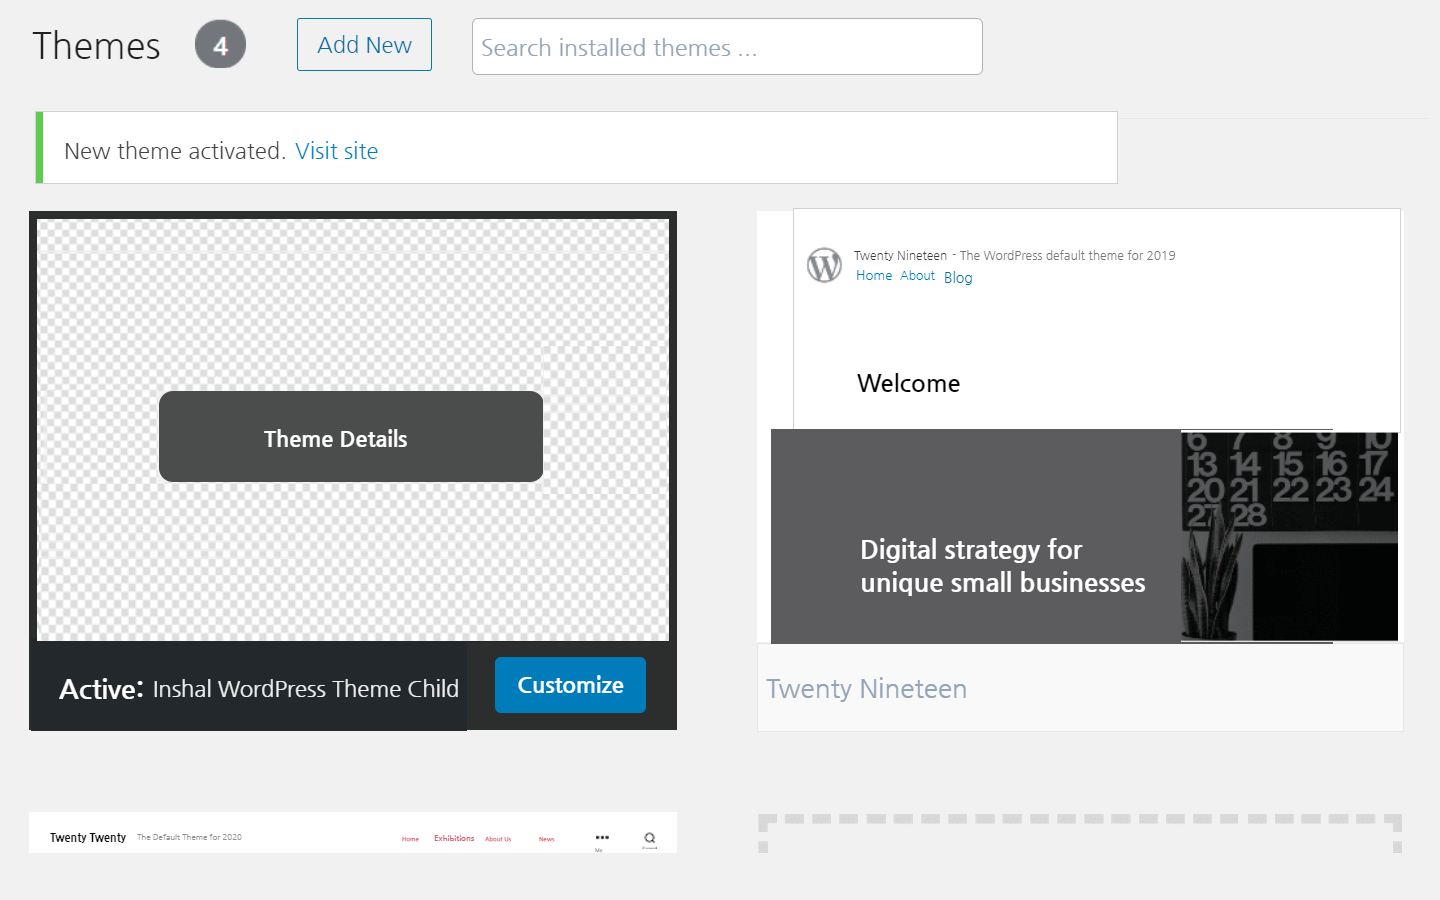
Task: Open Theme Details for the active theme
Action: click(x=351, y=437)
